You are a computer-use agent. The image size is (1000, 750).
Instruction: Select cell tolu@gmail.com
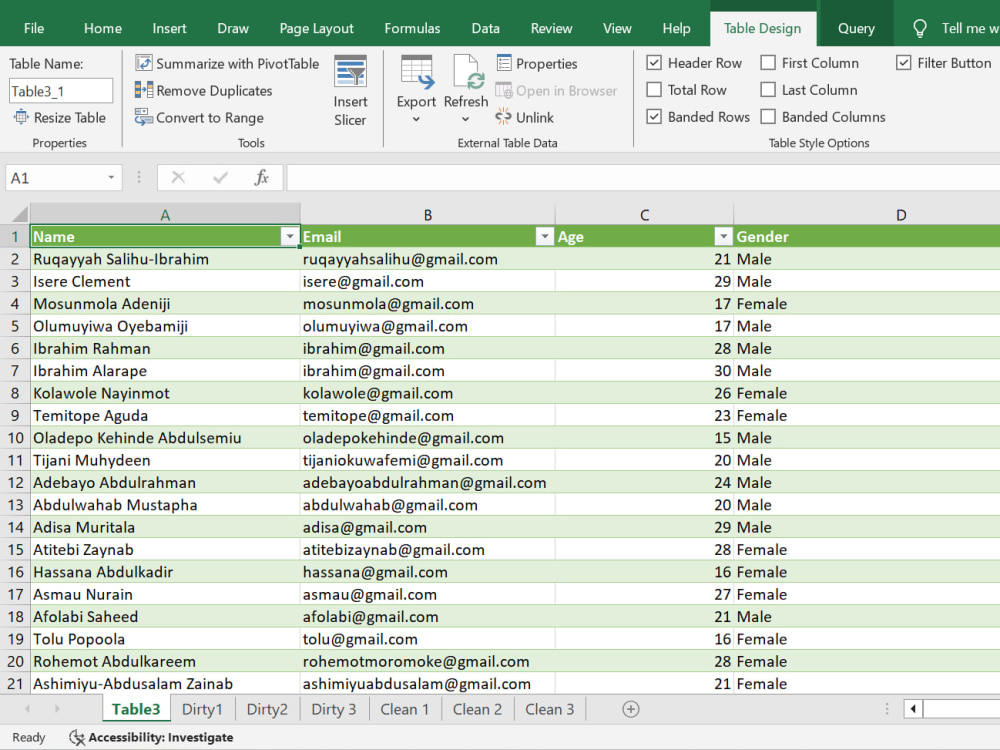click(427, 639)
